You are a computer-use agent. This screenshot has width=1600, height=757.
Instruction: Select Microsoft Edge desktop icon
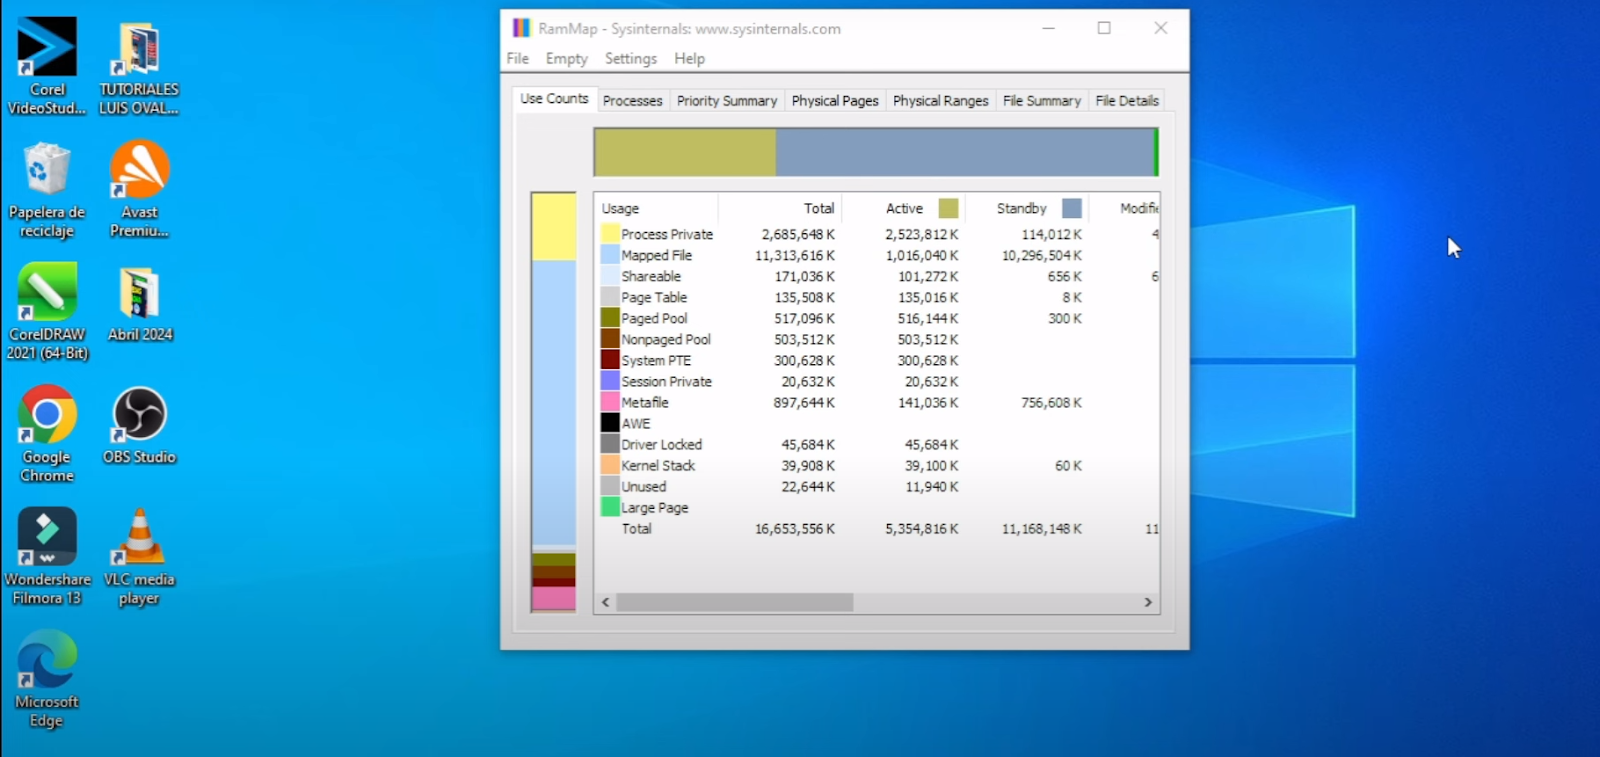[x=47, y=680]
